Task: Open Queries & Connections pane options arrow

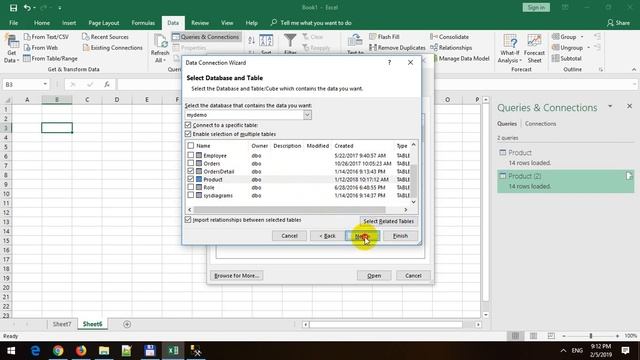Action: pos(610,106)
